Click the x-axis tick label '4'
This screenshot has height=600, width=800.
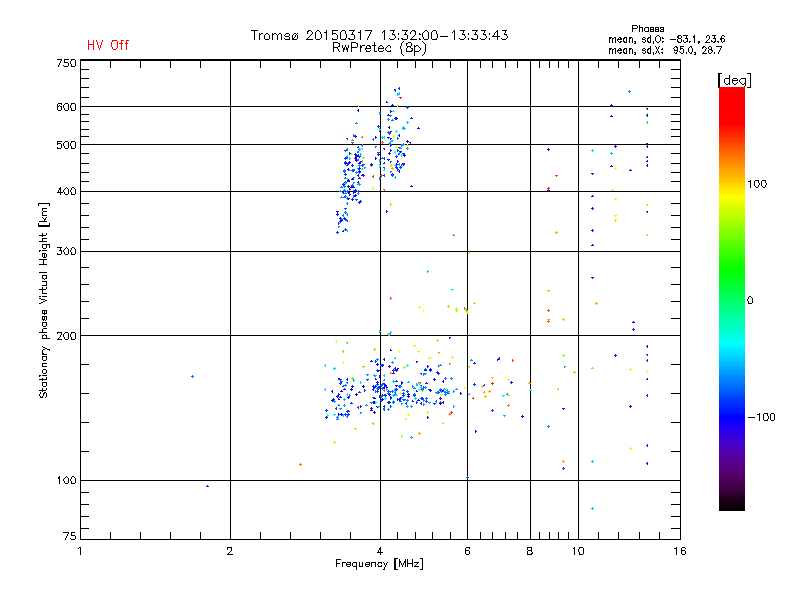(x=380, y=551)
